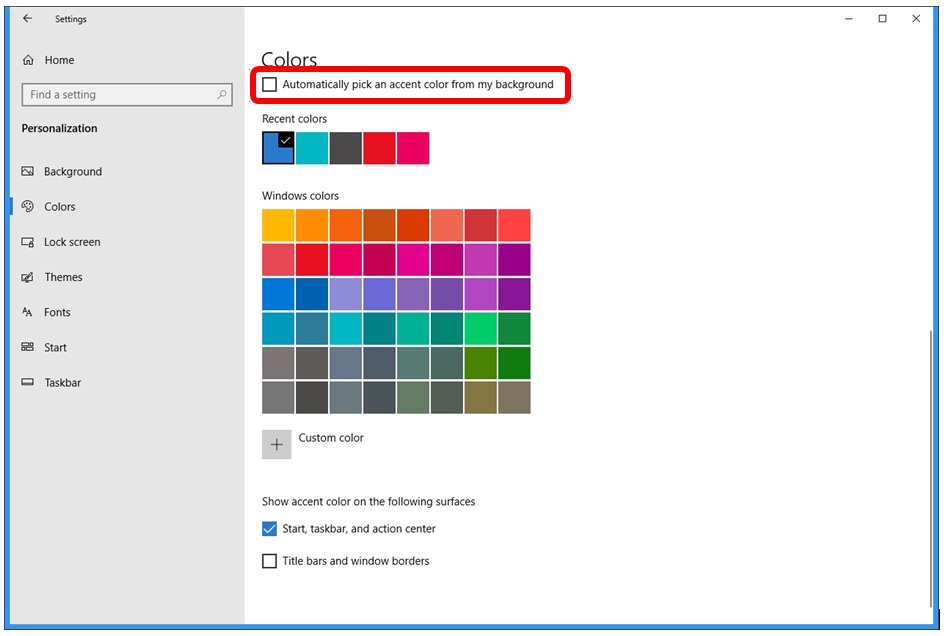Click the Find a setting search box

click(118, 95)
